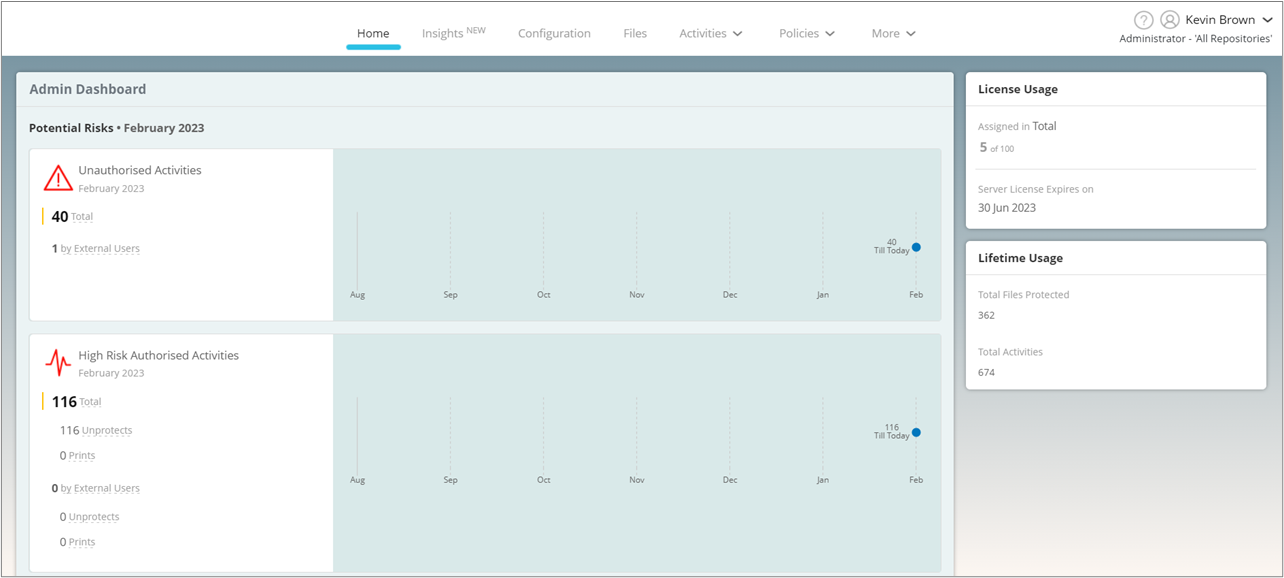Viewport: 1284px width, 578px height.
Task: Click the Feb label on Unauthorised chart
Action: pos(916,295)
